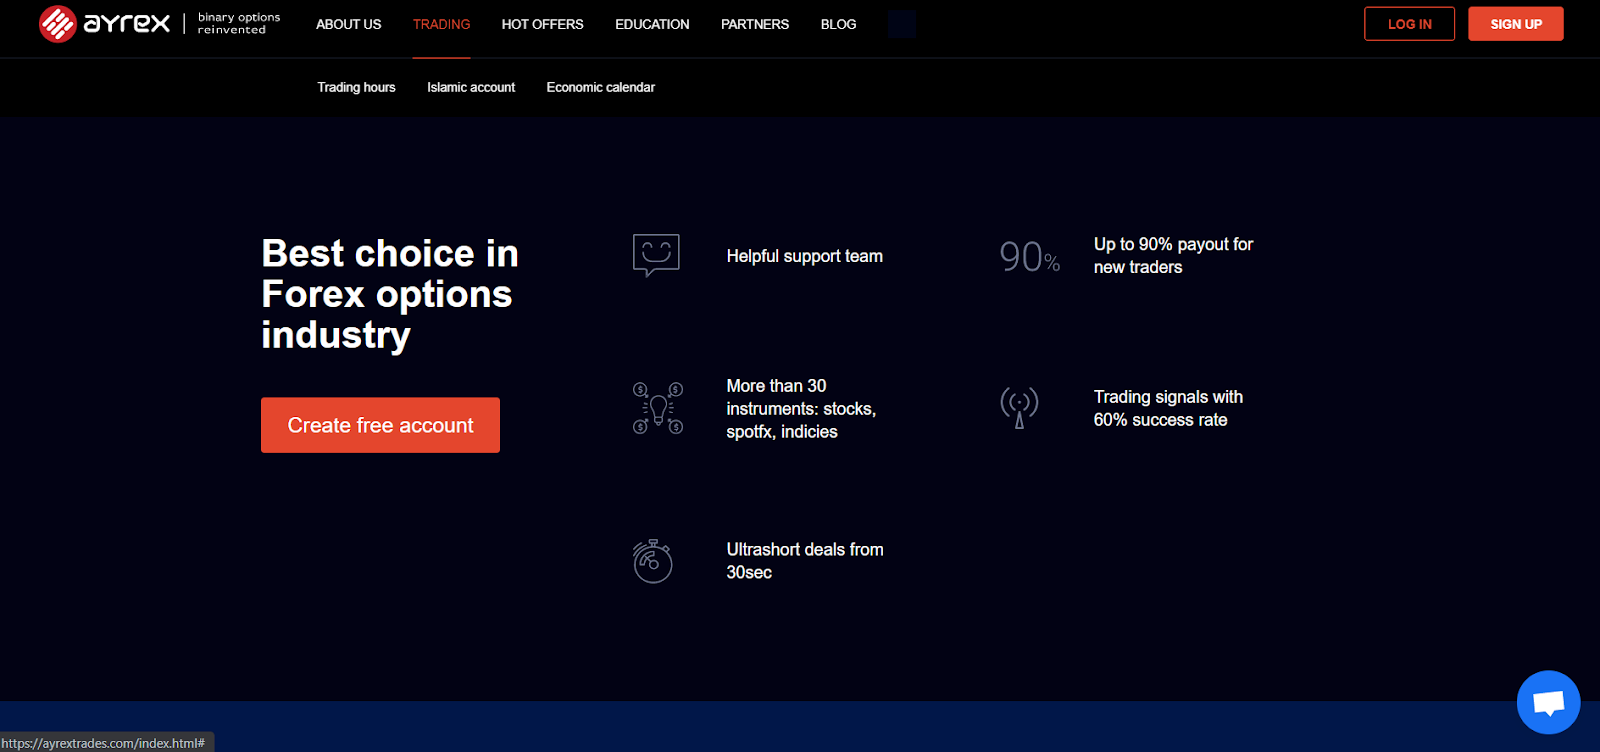Click 'Helpful support team' text

[805, 256]
